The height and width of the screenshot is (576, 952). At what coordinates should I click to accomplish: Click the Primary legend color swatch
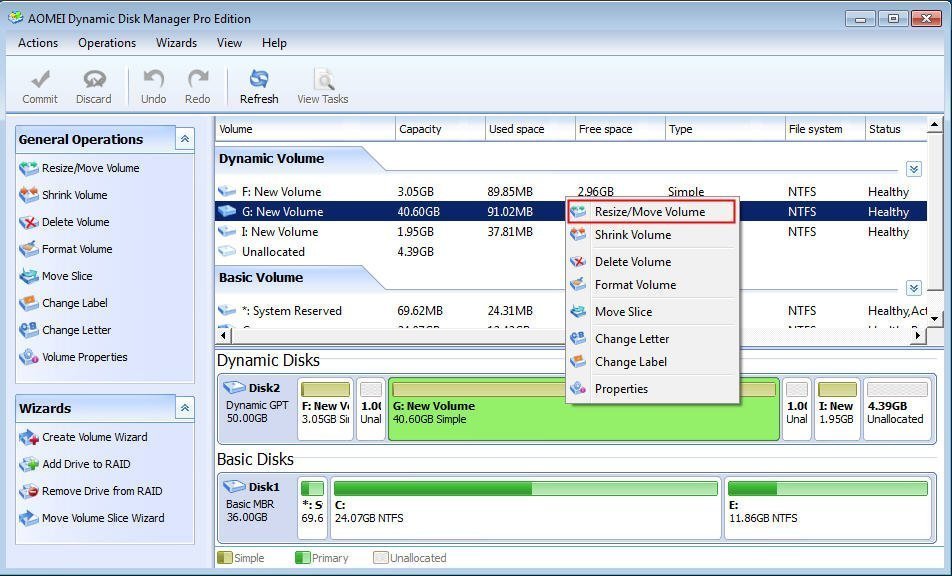tap(302, 557)
